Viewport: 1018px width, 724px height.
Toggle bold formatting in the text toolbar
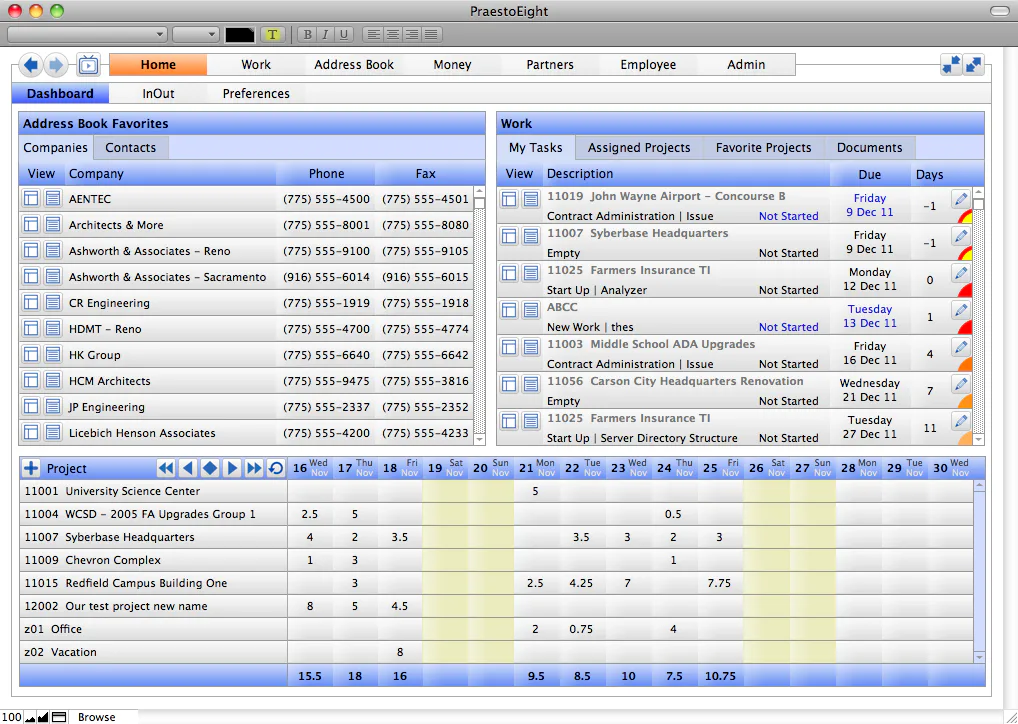(x=307, y=33)
